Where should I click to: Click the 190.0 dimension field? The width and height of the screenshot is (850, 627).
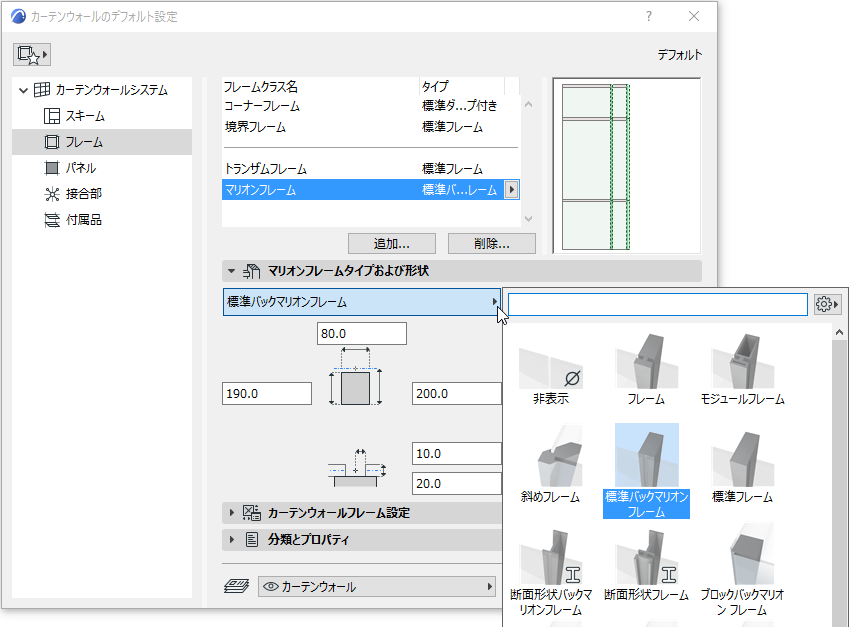267,393
